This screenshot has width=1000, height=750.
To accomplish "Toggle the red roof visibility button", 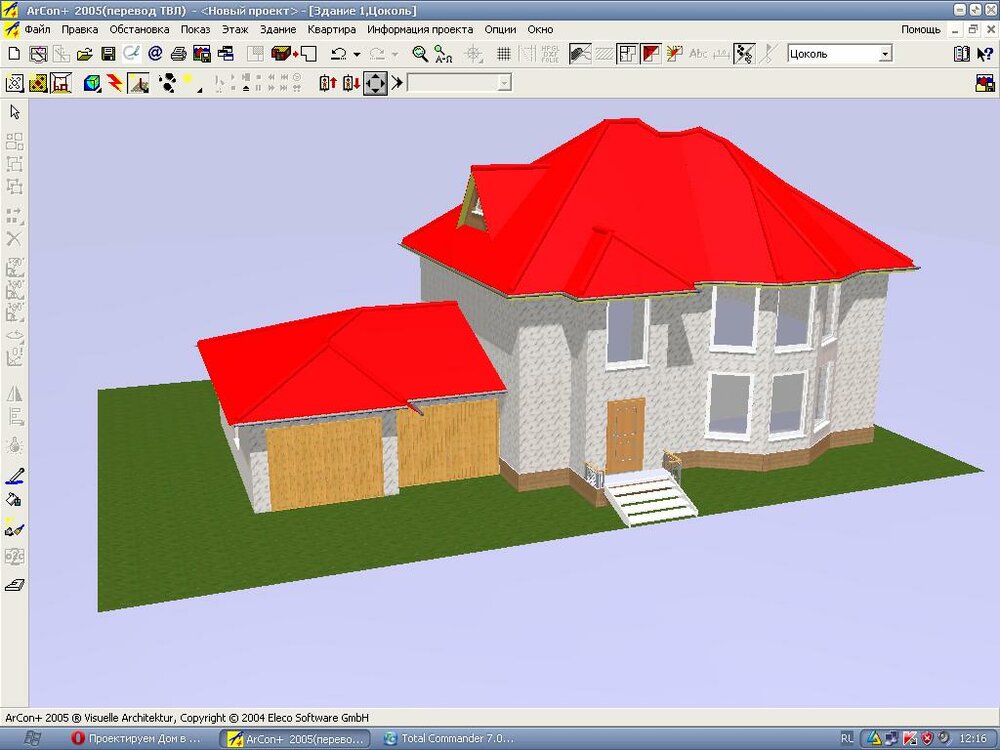I will (x=650, y=54).
